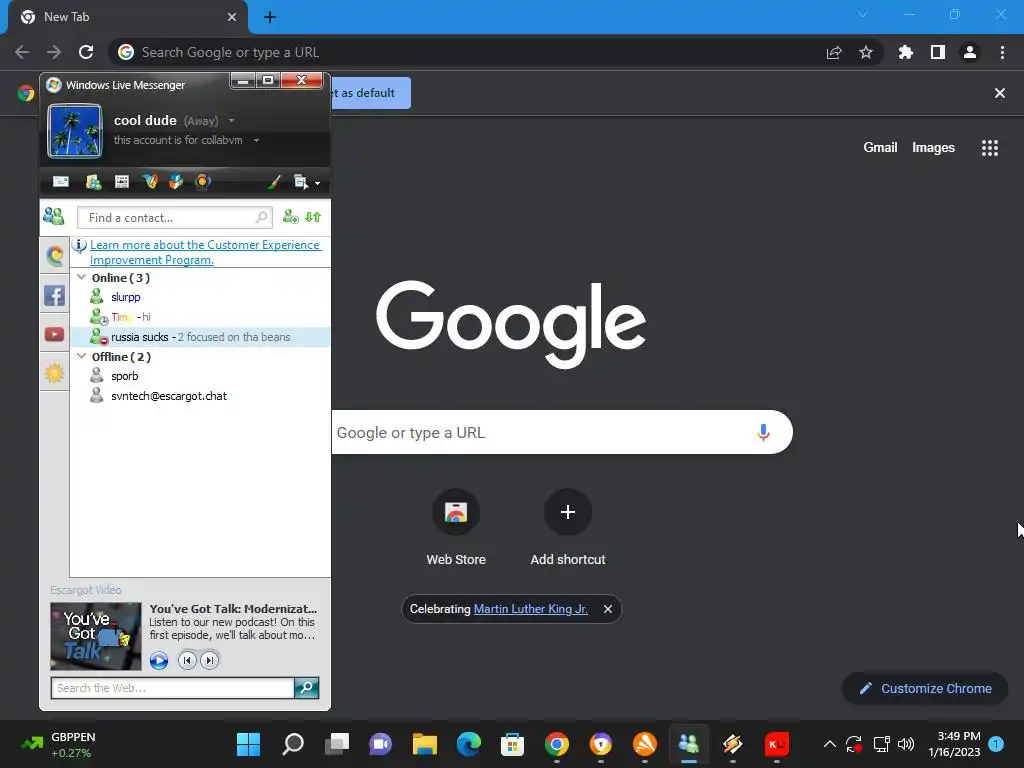Click the paintbrush color scheme icon

coord(274,182)
